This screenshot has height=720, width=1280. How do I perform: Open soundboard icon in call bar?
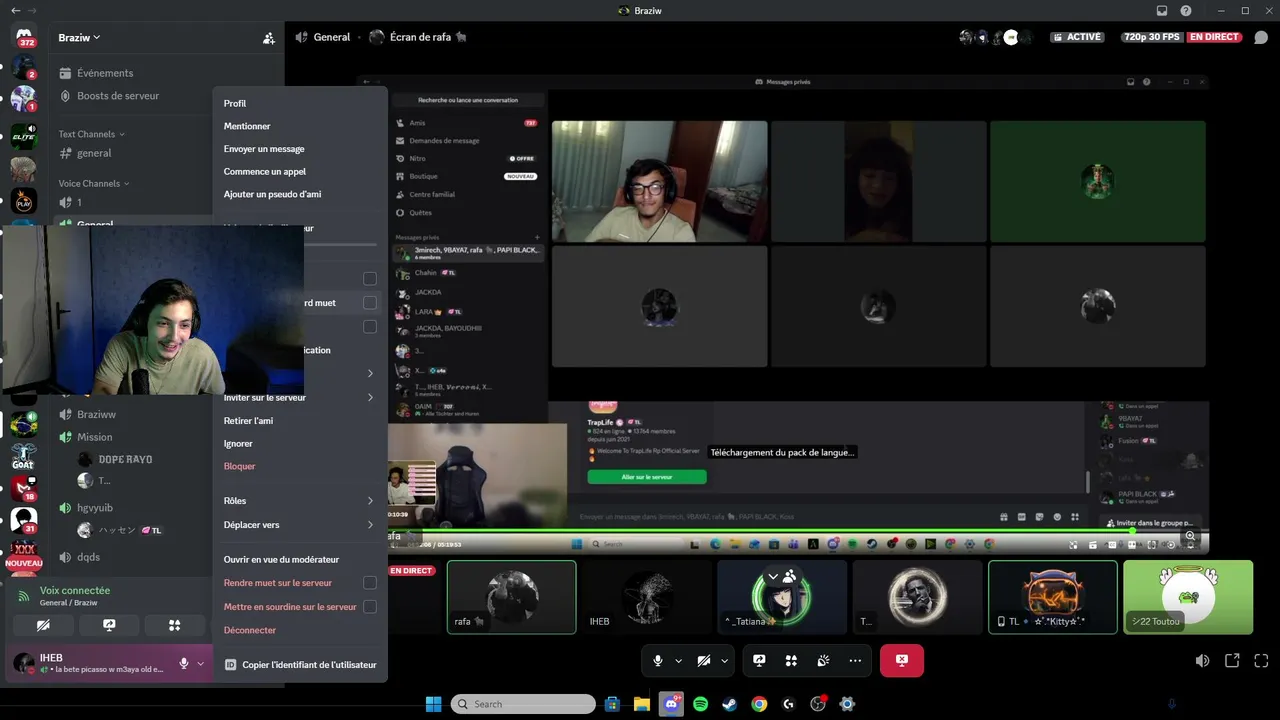(x=823, y=661)
